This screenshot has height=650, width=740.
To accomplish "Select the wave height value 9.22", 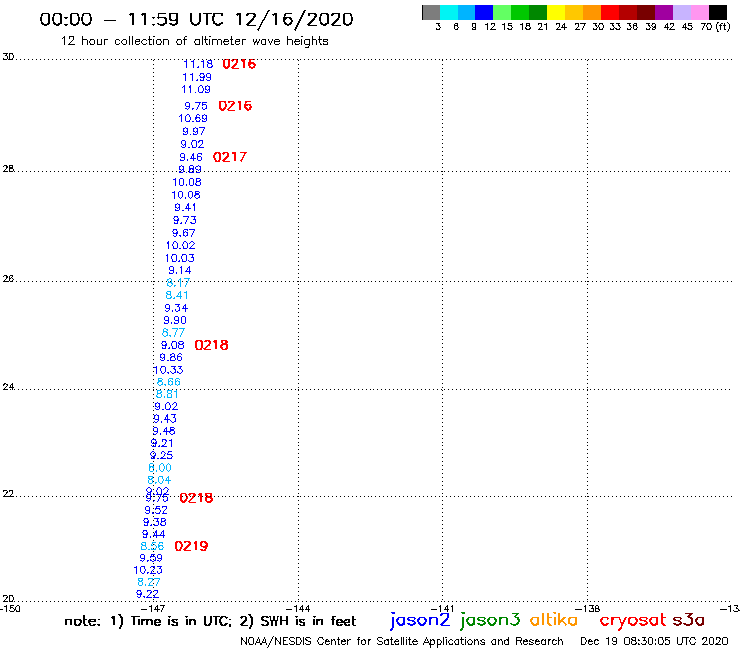I will click(x=147, y=594).
